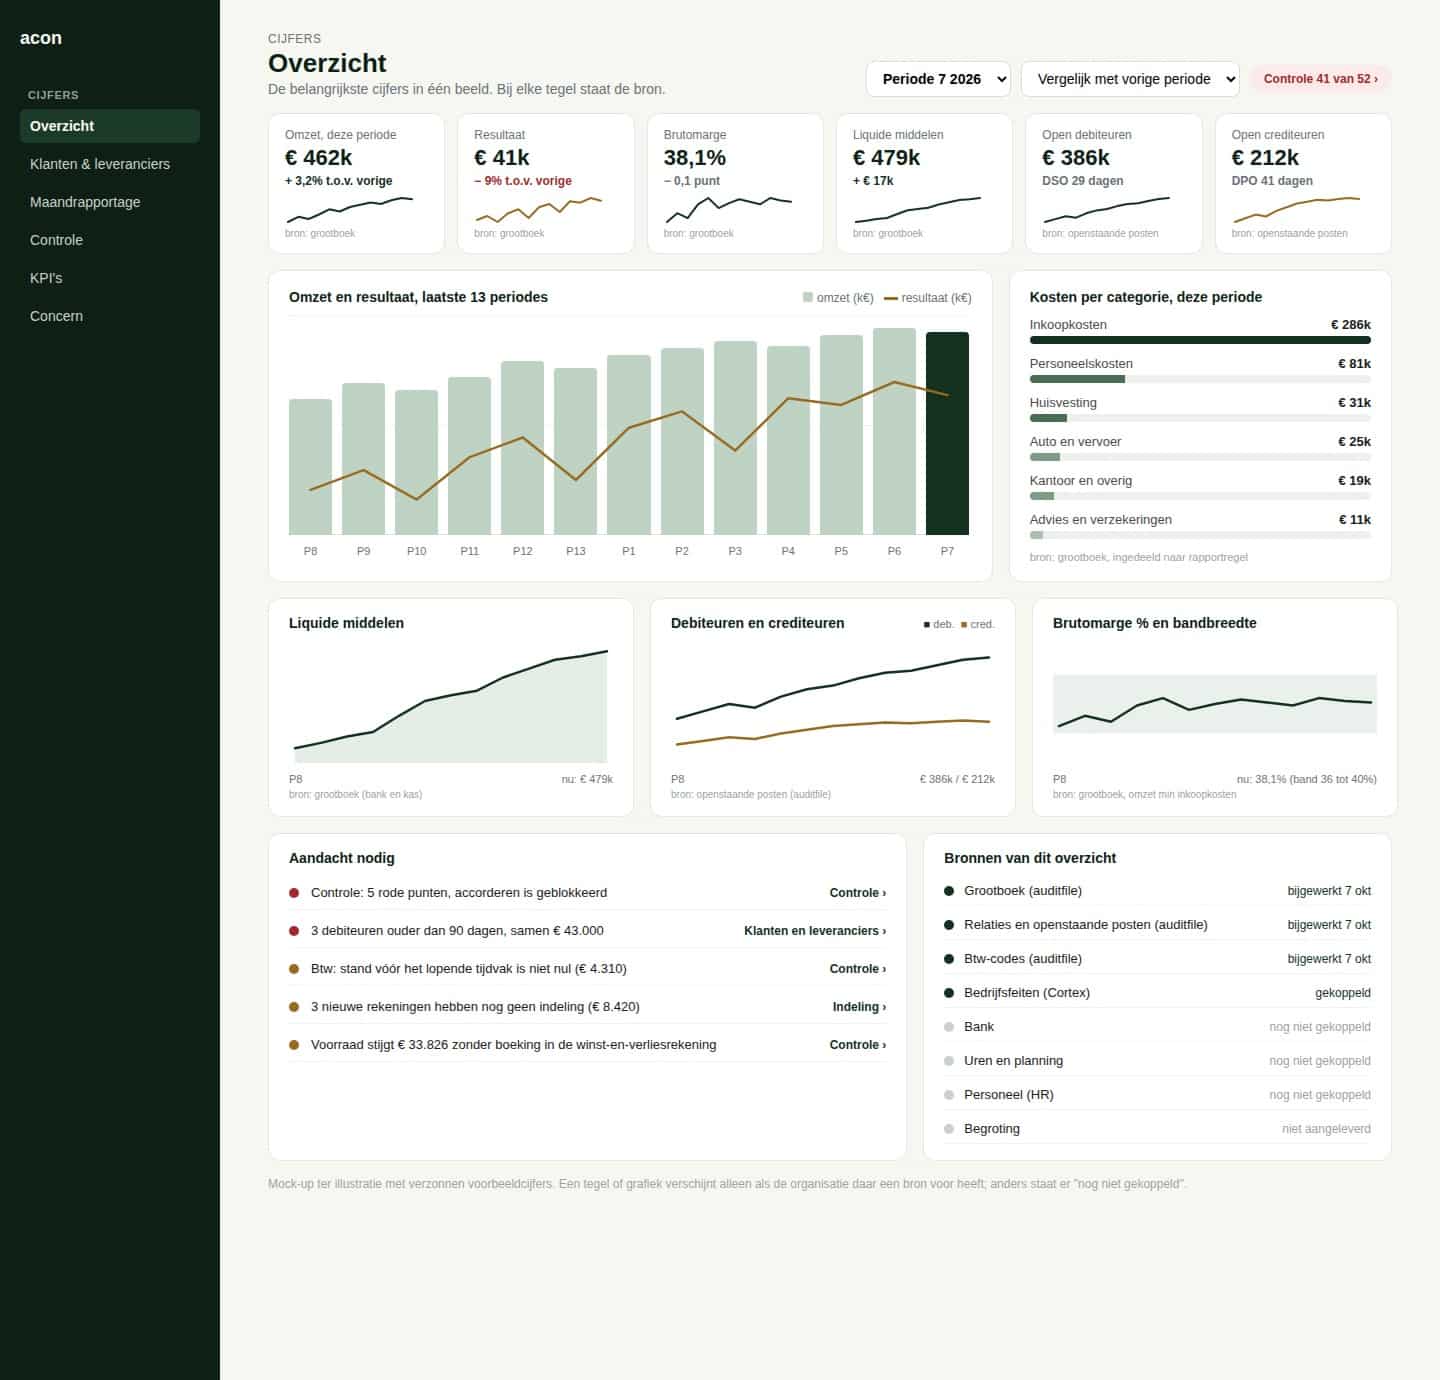The image size is (1440, 1380).
Task: Click the omzet (k€) legend swatch
Action: coord(808,297)
